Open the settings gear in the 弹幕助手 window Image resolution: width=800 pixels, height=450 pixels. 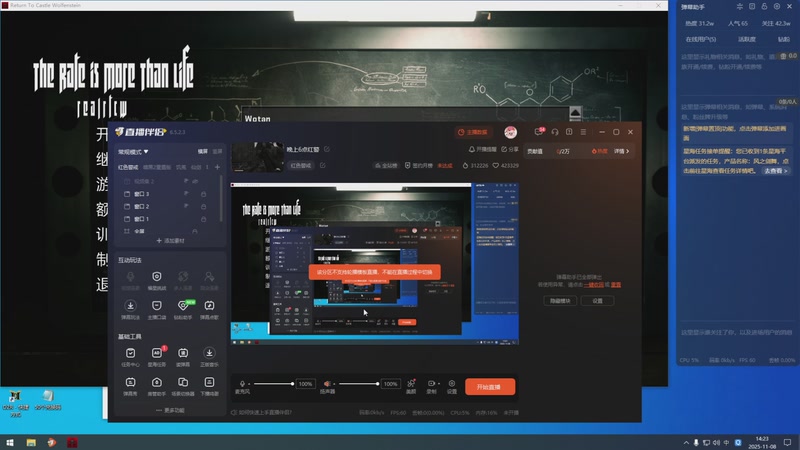pos(777,7)
